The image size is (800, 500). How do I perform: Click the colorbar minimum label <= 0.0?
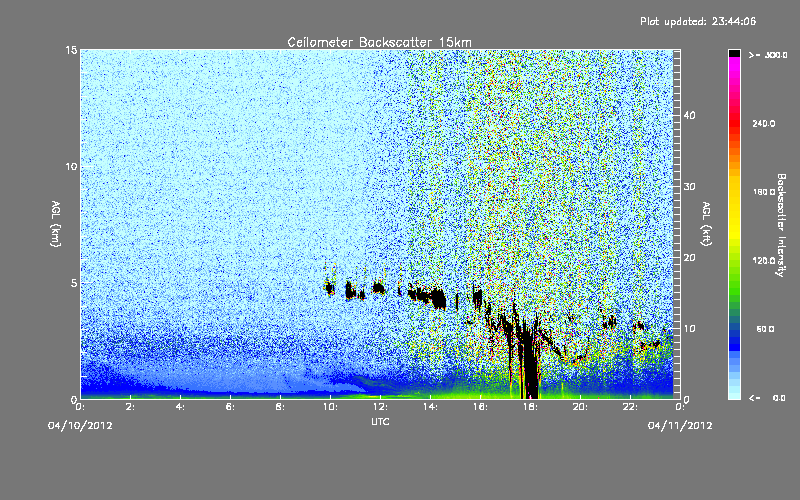(x=767, y=398)
